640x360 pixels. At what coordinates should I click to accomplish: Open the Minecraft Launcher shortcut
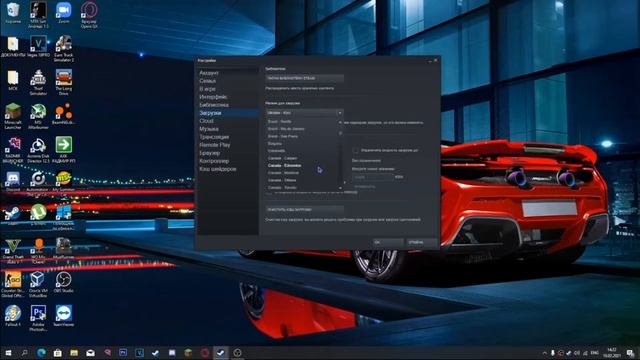13,116
